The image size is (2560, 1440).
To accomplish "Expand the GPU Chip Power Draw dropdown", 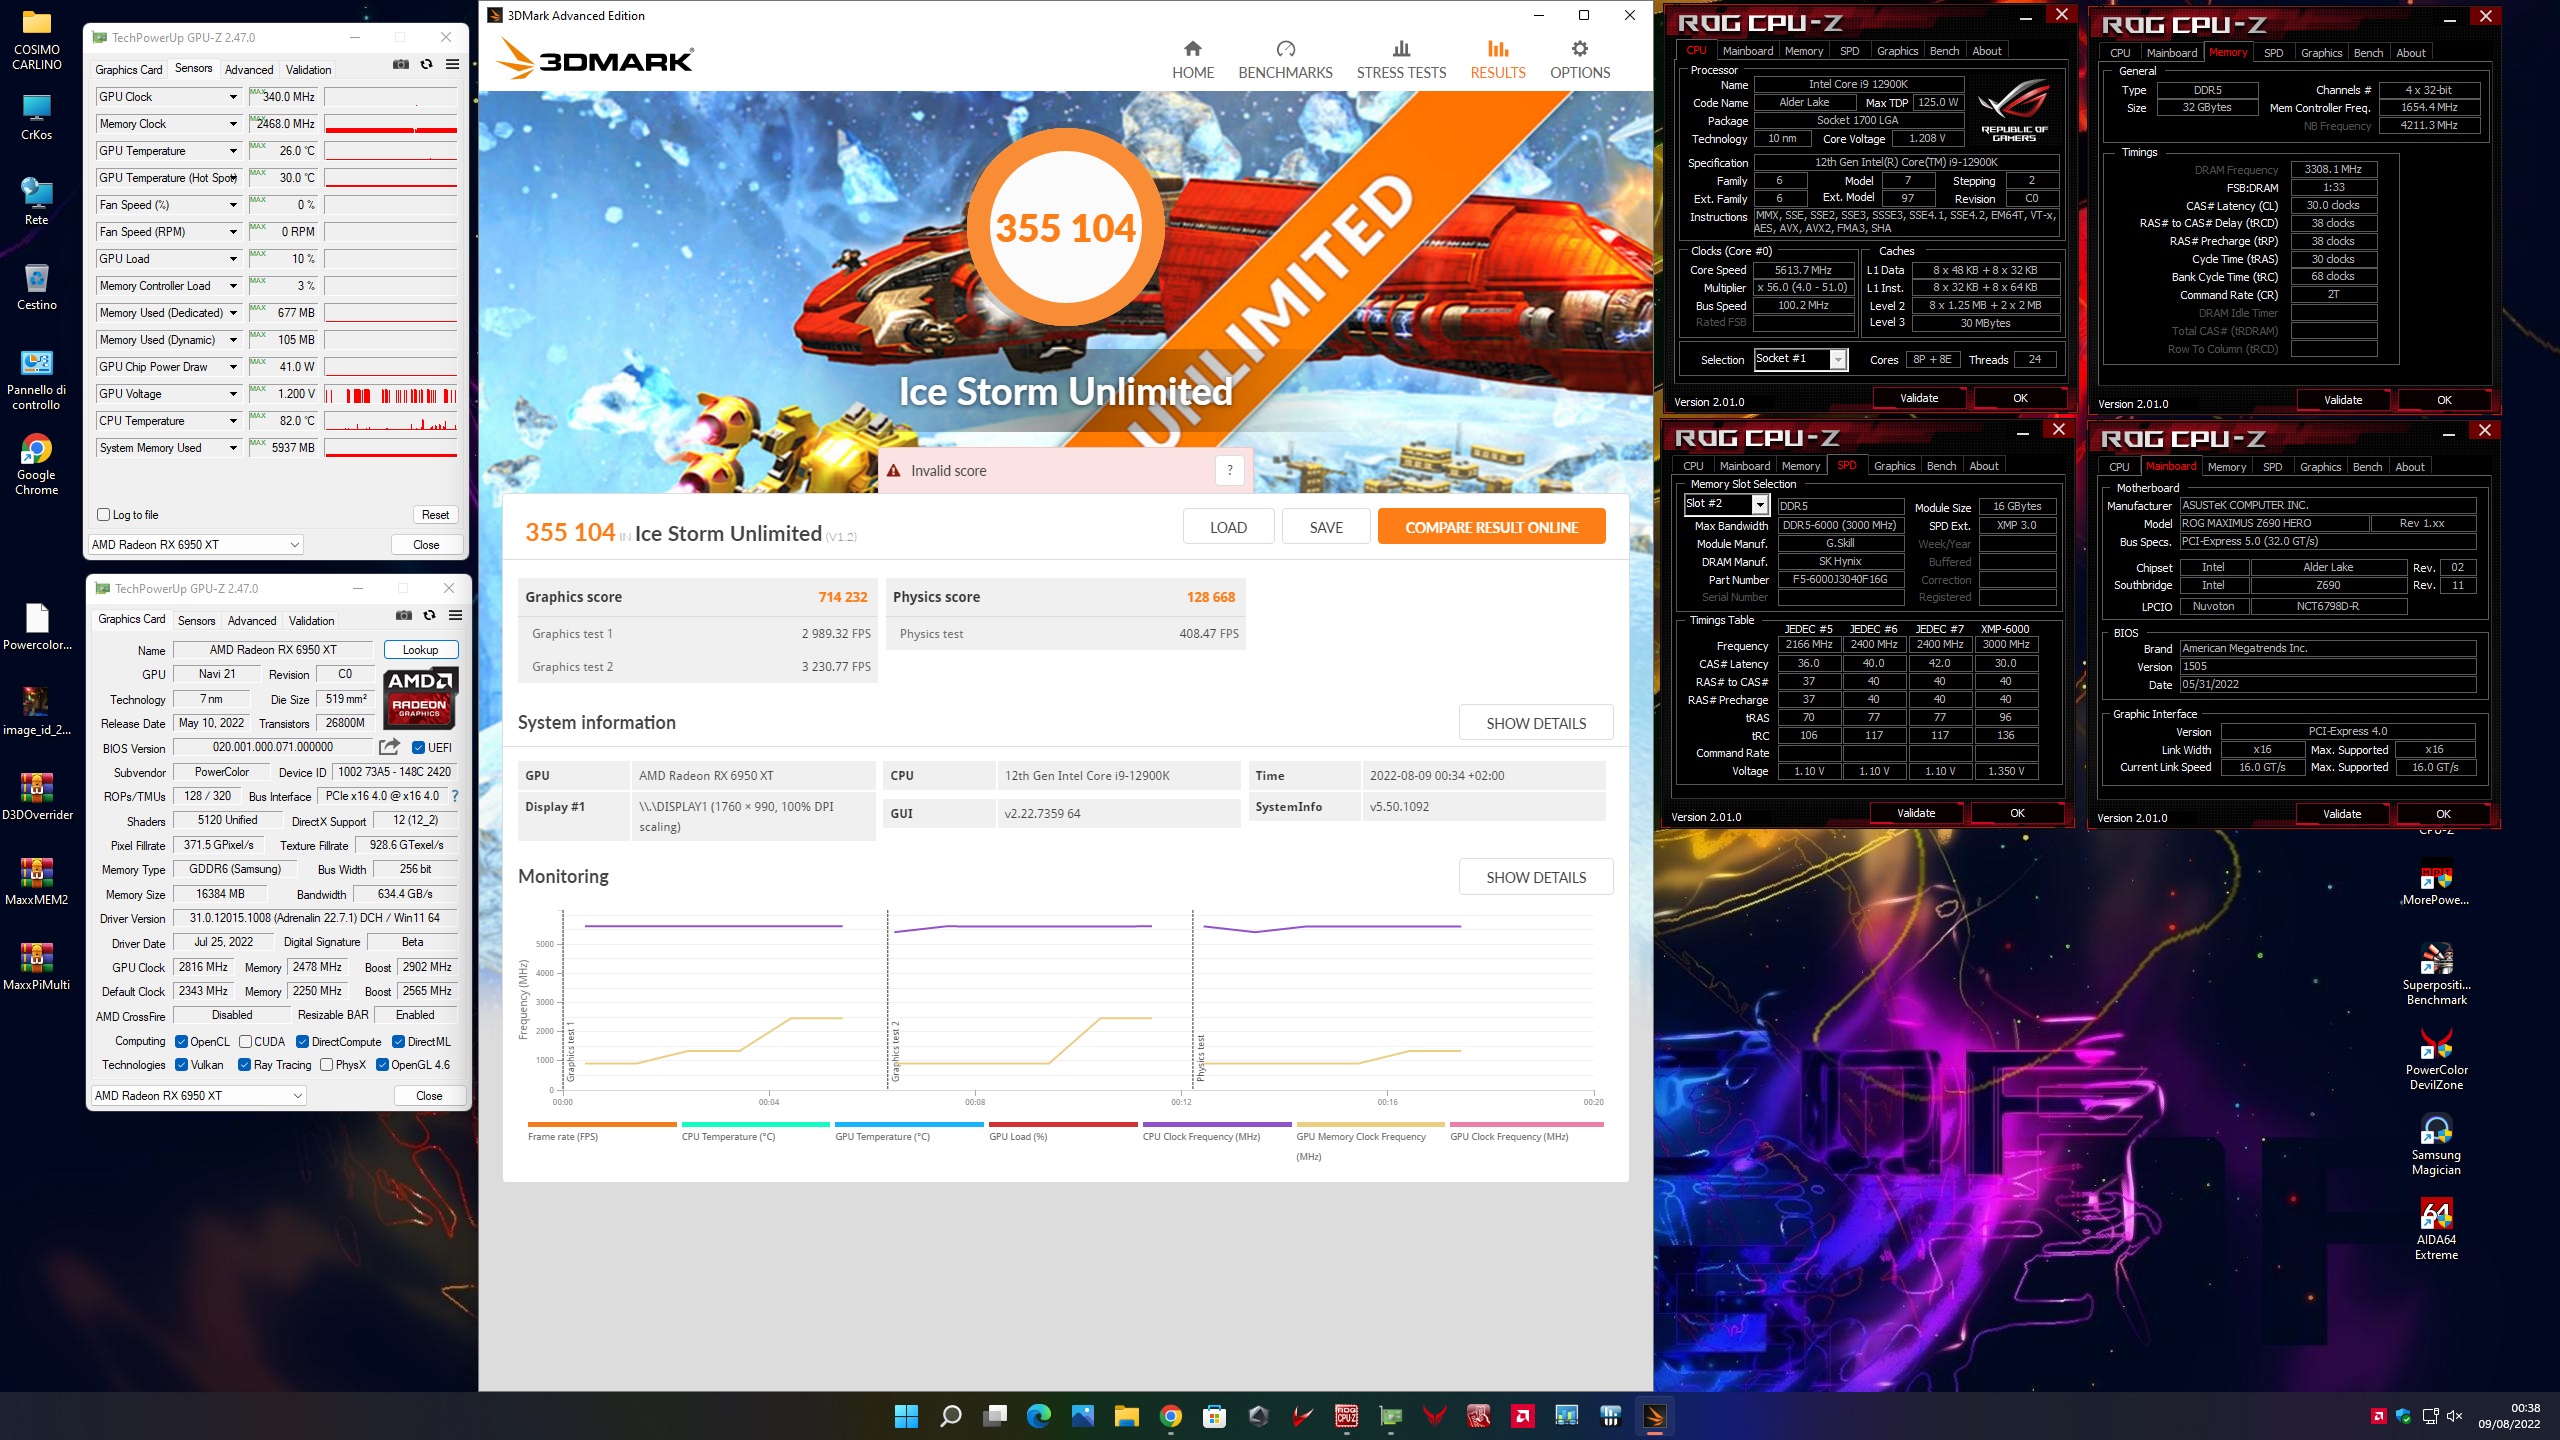I will [x=233, y=367].
